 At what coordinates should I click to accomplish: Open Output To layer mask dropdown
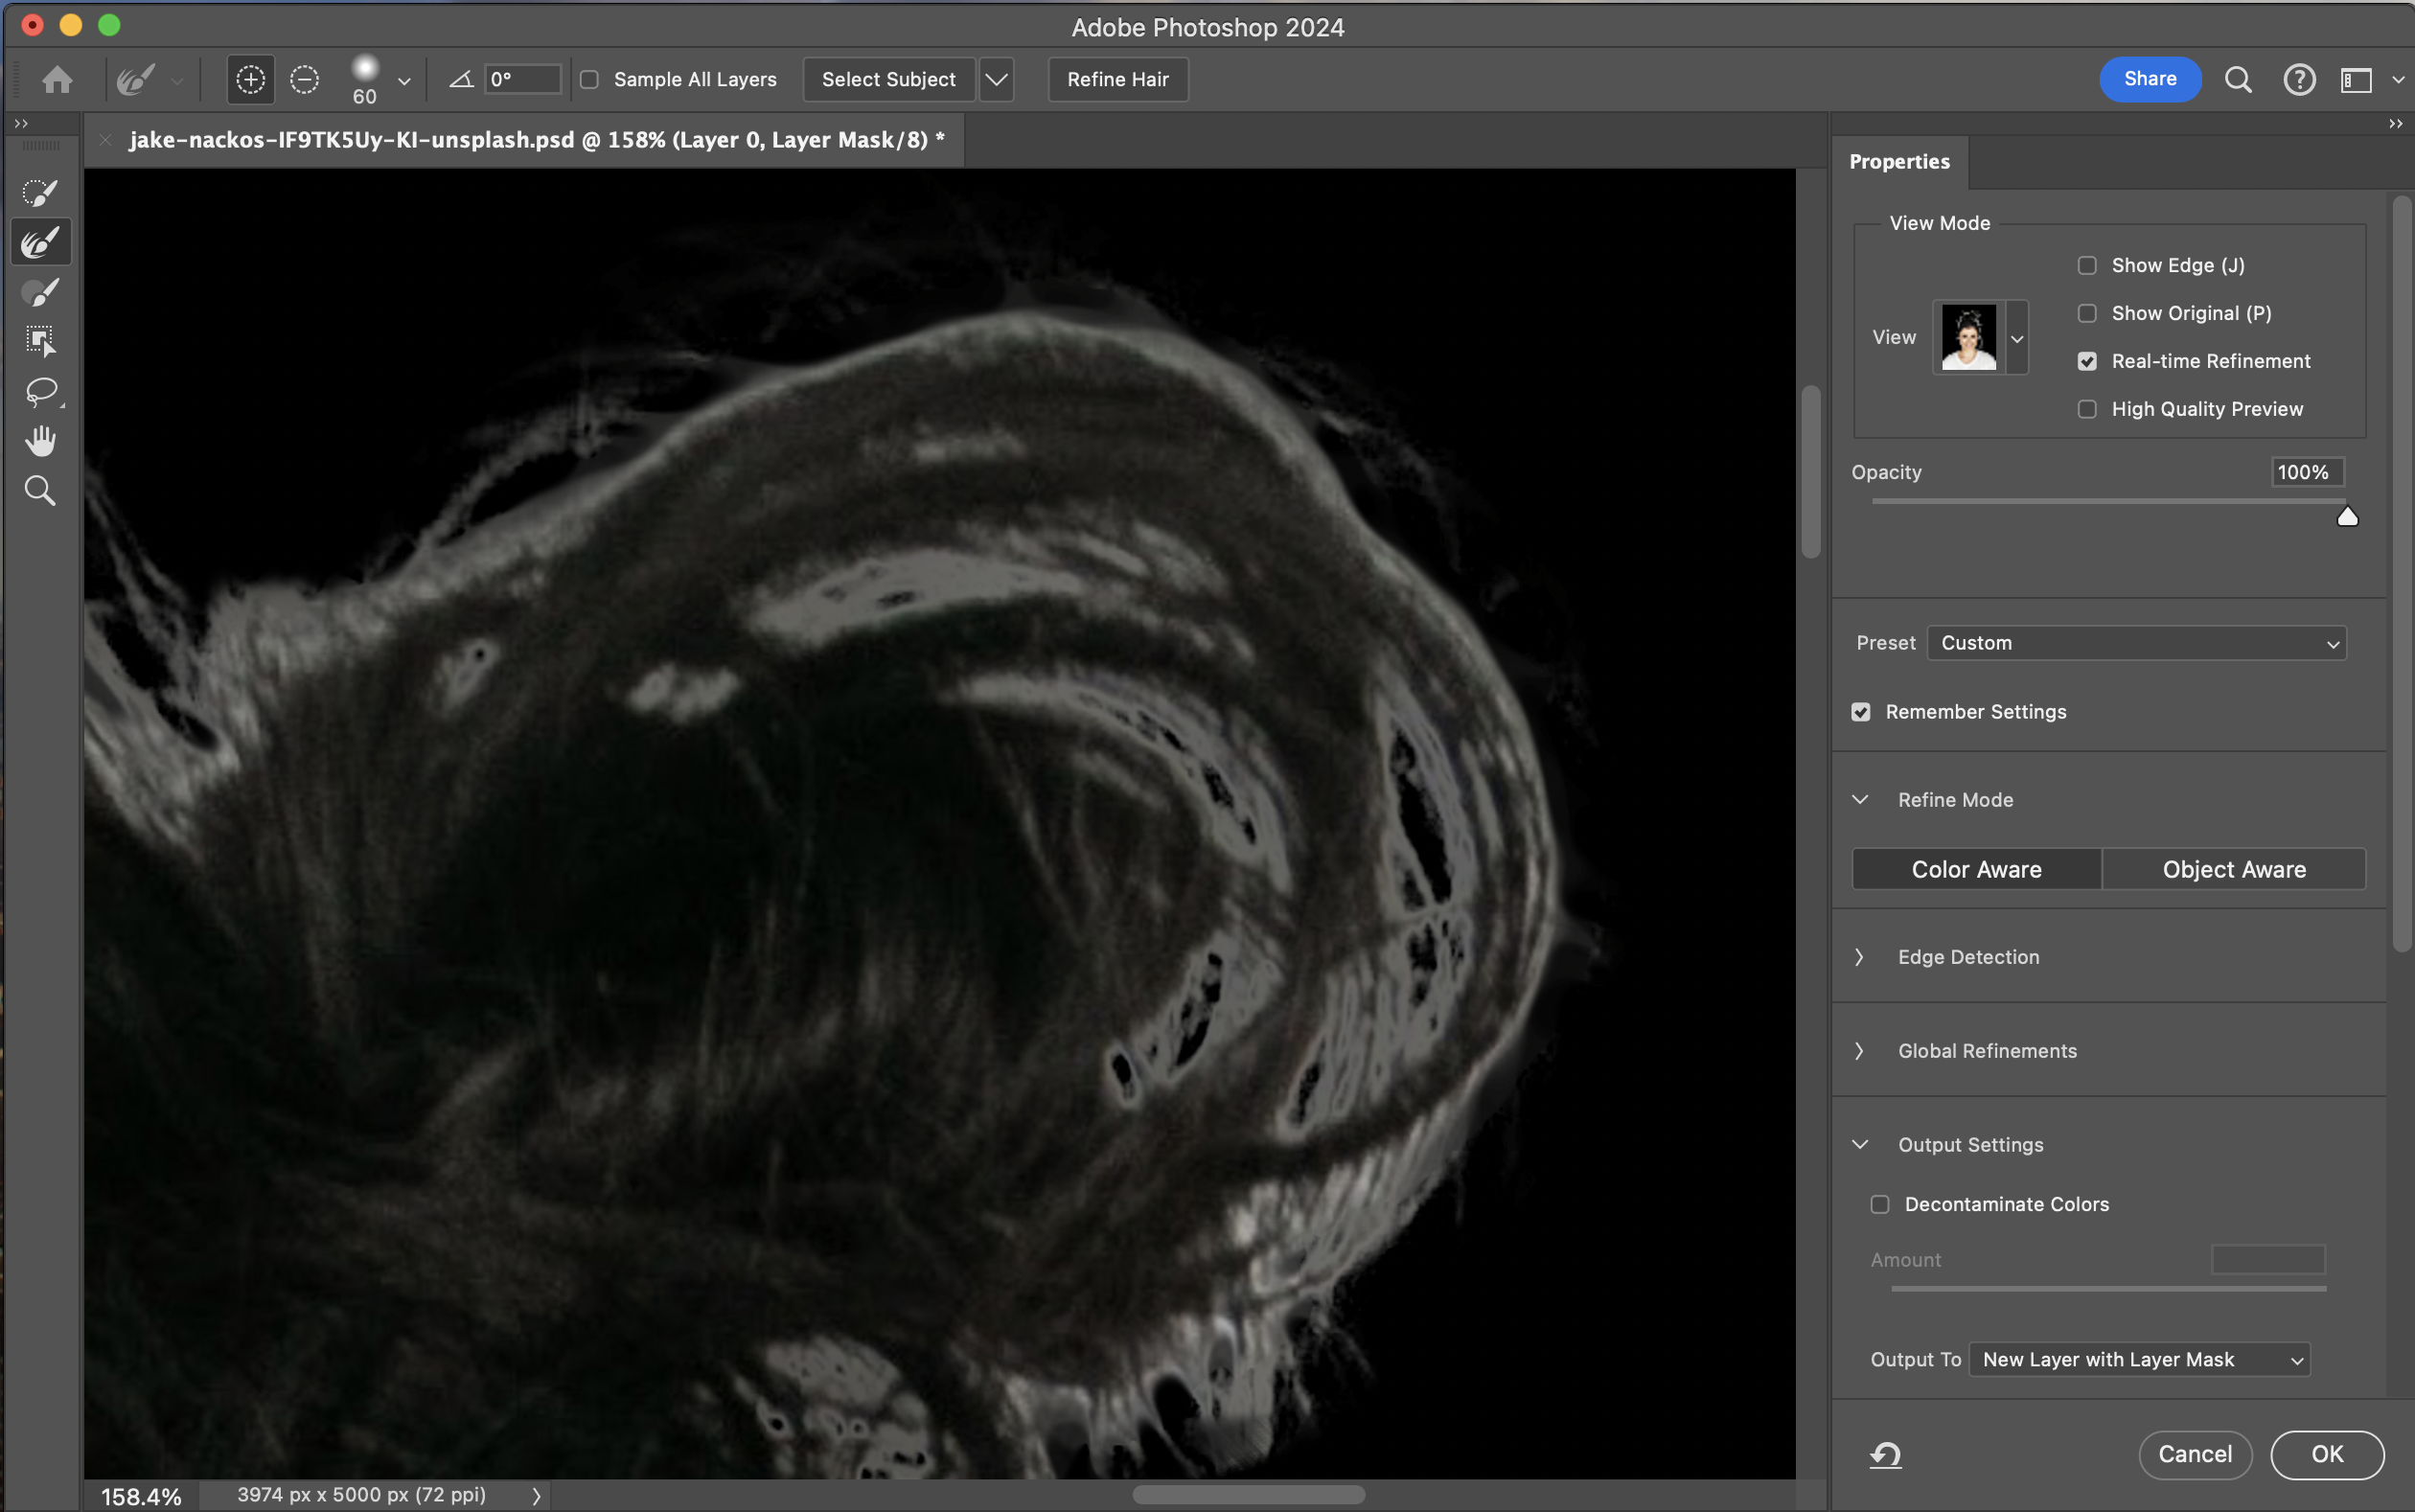2139,1359
